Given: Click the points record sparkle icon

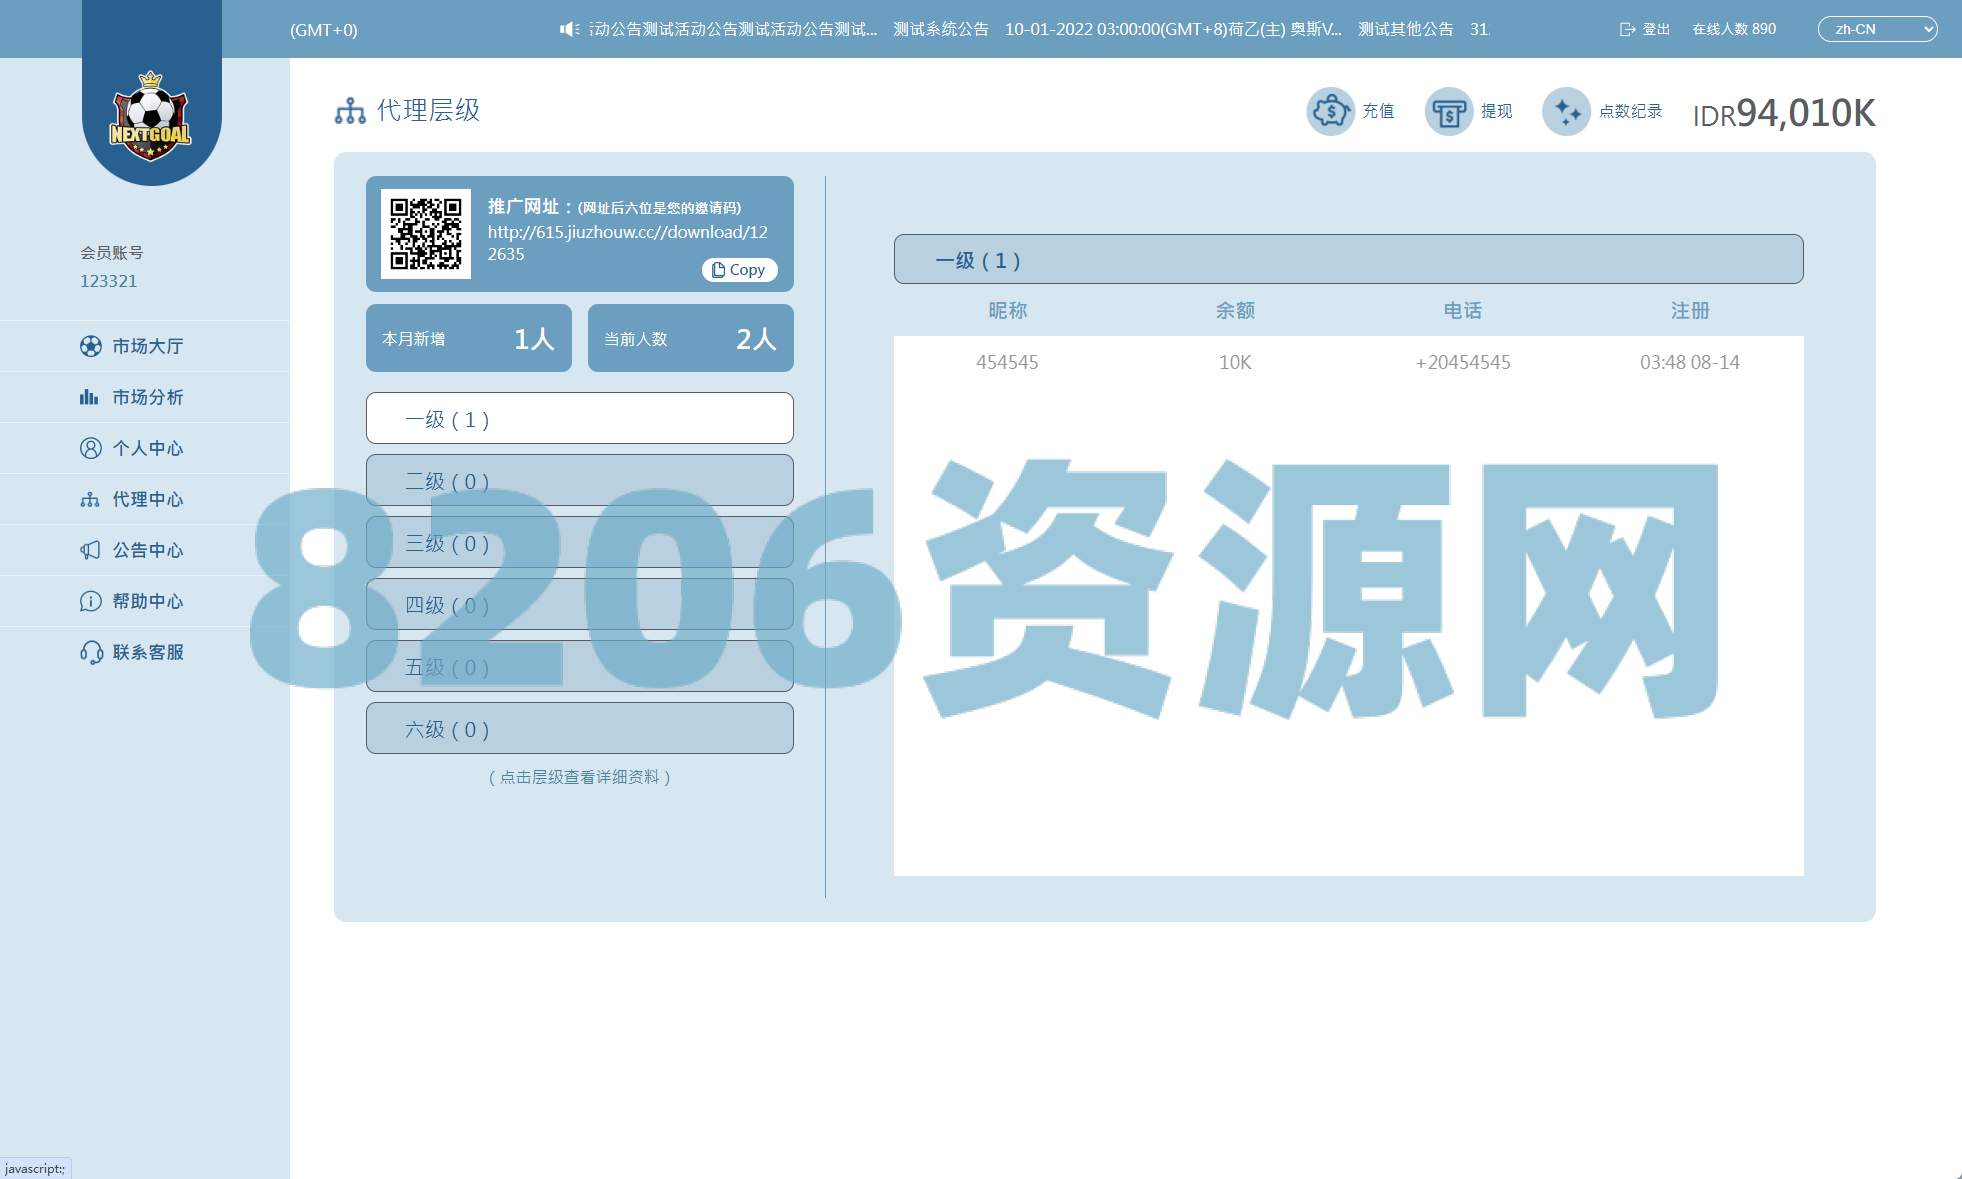Looking at the screenshot, I should pos(1567,111).
